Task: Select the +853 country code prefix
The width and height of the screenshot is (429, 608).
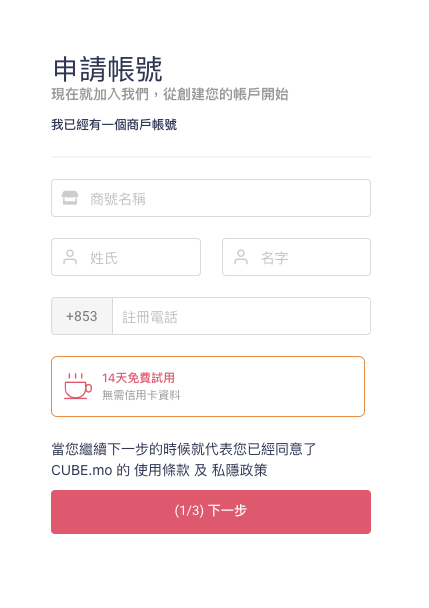Action: [82, 316]
